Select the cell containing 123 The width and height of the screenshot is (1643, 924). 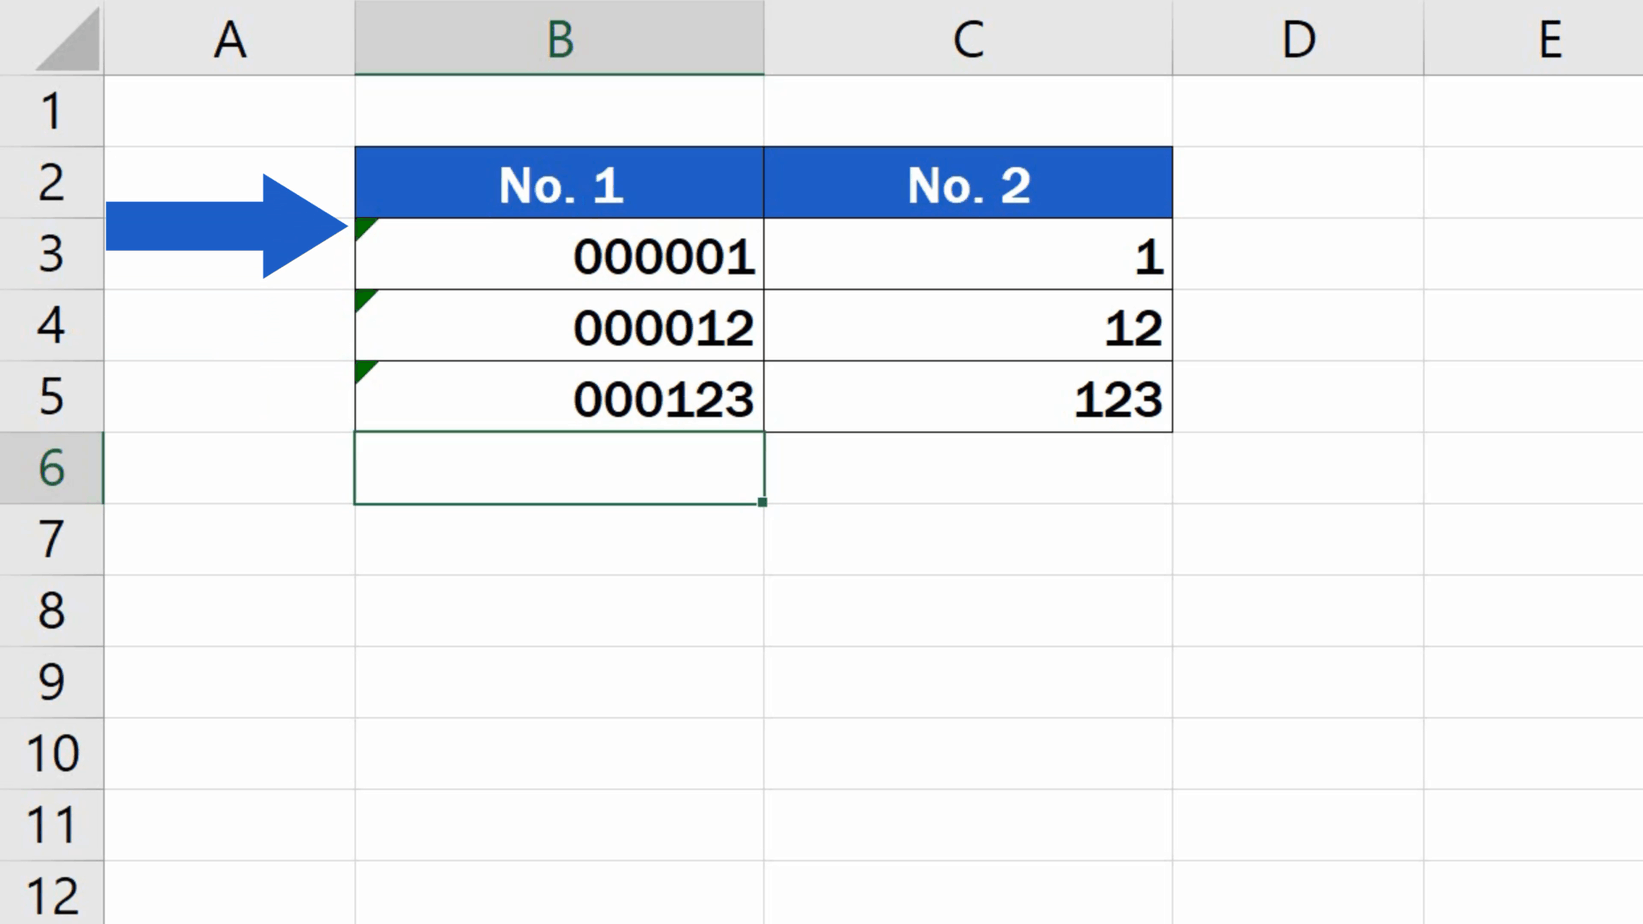(967, 396)
